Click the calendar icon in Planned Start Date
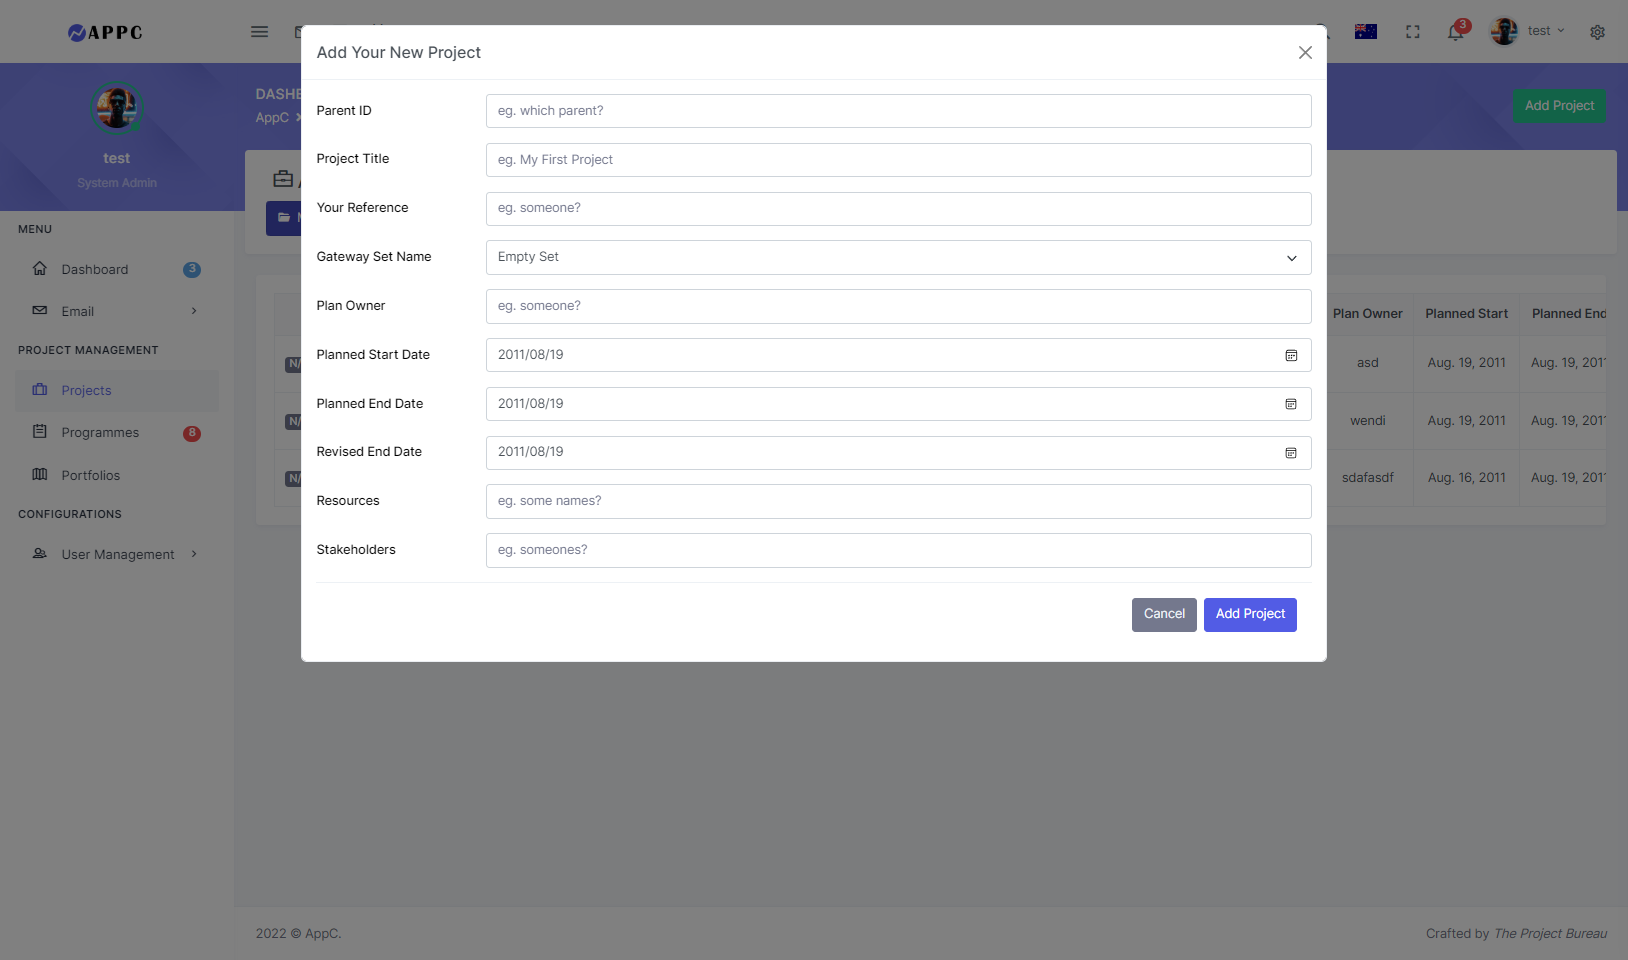This screenshot has width=1628, height=960. point(1291,355)
